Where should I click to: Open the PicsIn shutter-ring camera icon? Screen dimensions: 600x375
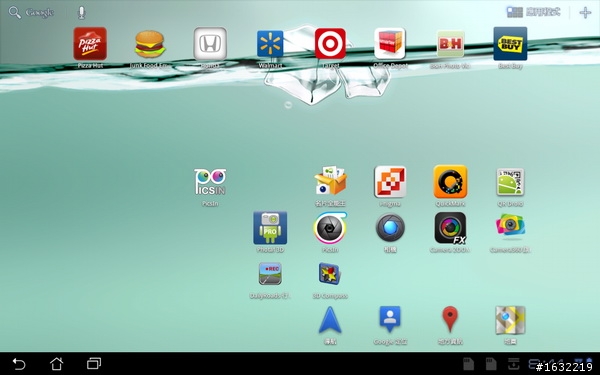point(330,228)
